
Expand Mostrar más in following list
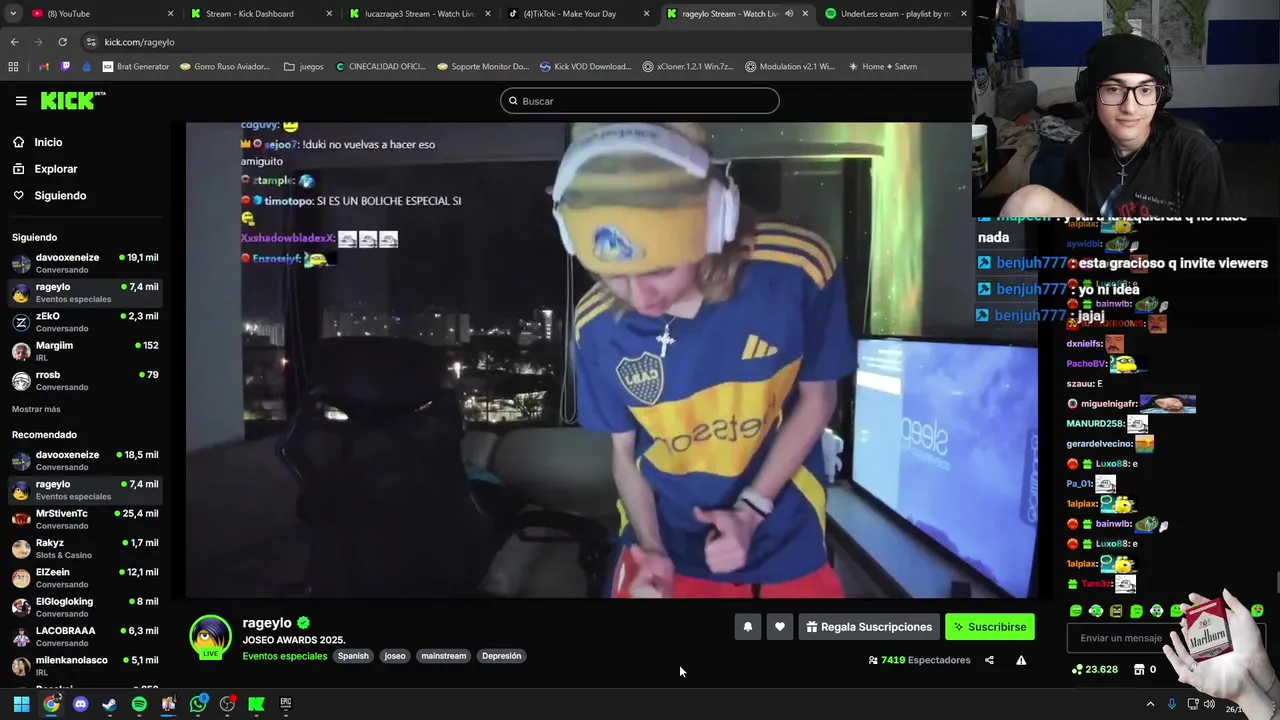pos(36,409)
